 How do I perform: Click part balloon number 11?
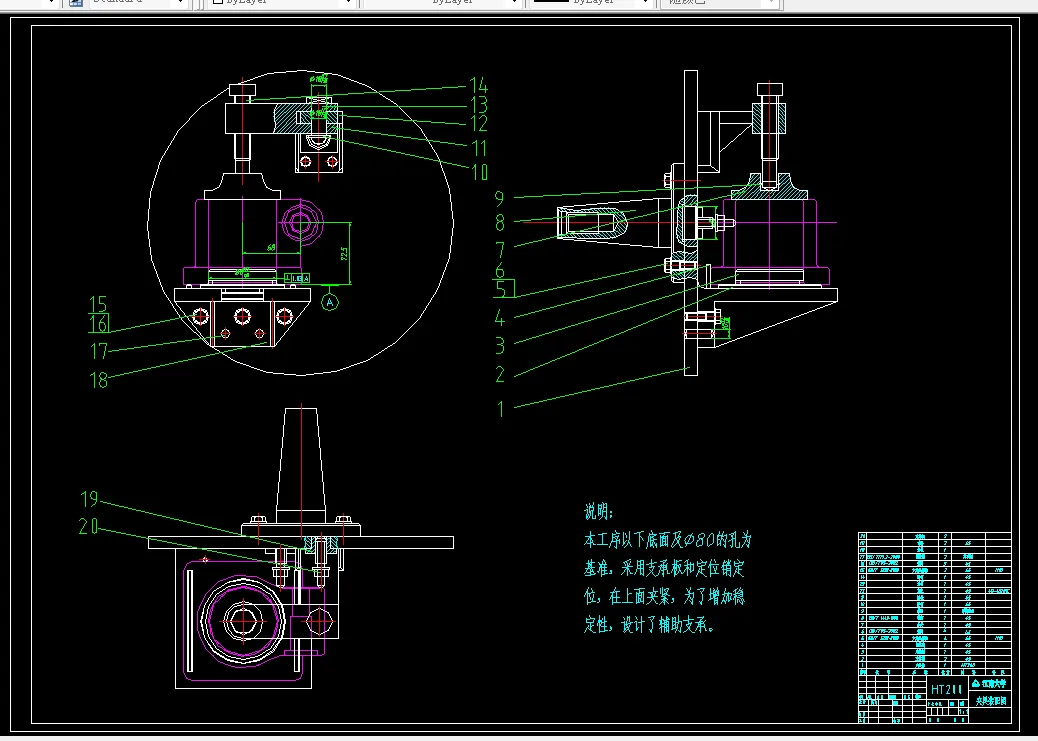tap(479, 148)
